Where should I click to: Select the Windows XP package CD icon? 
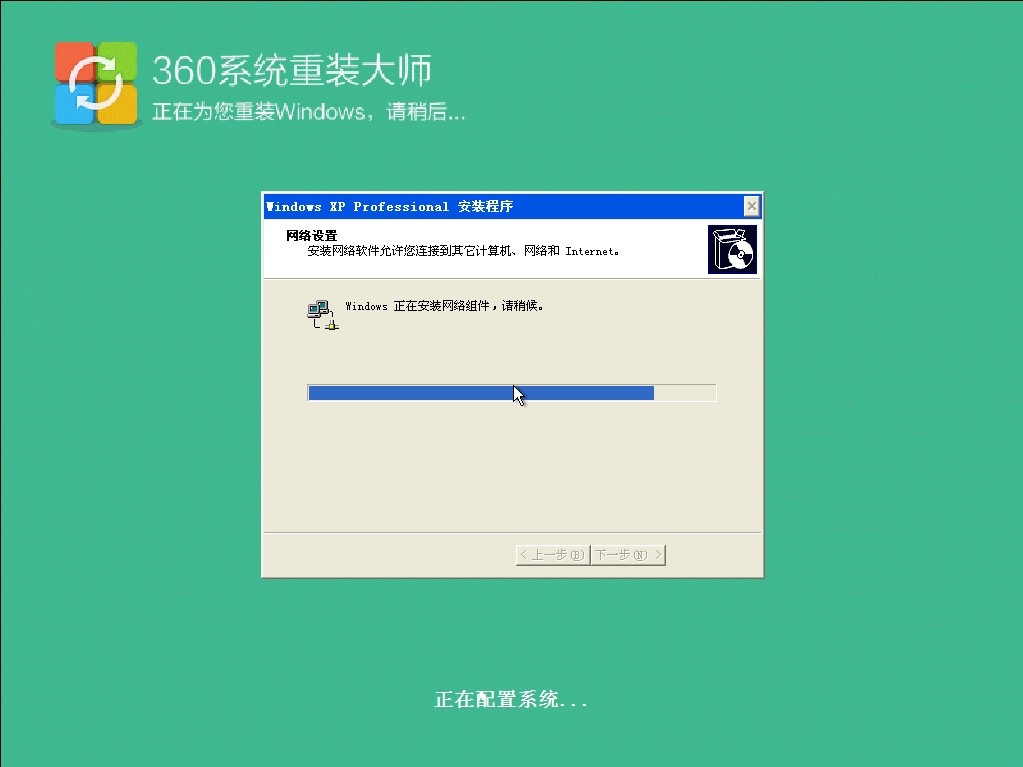pos(732,248)
